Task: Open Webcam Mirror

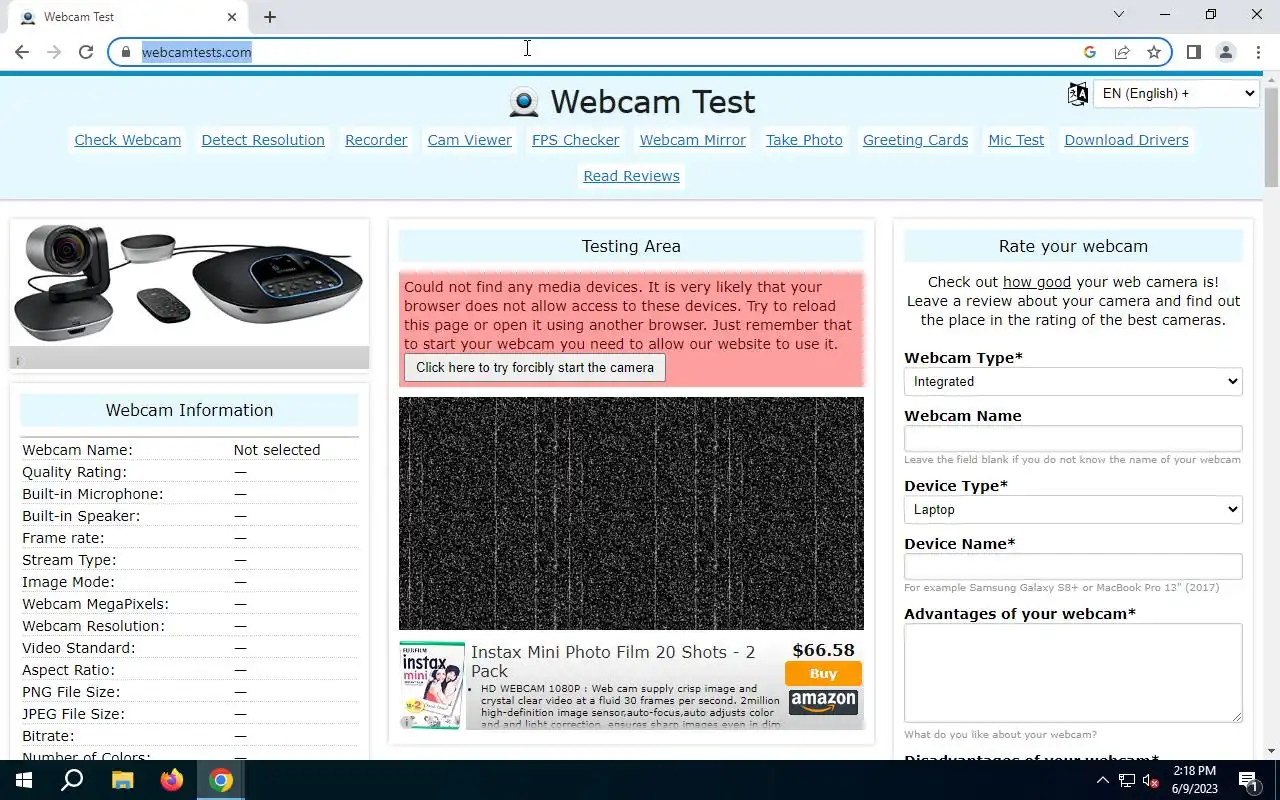Action: pos(693,140)
